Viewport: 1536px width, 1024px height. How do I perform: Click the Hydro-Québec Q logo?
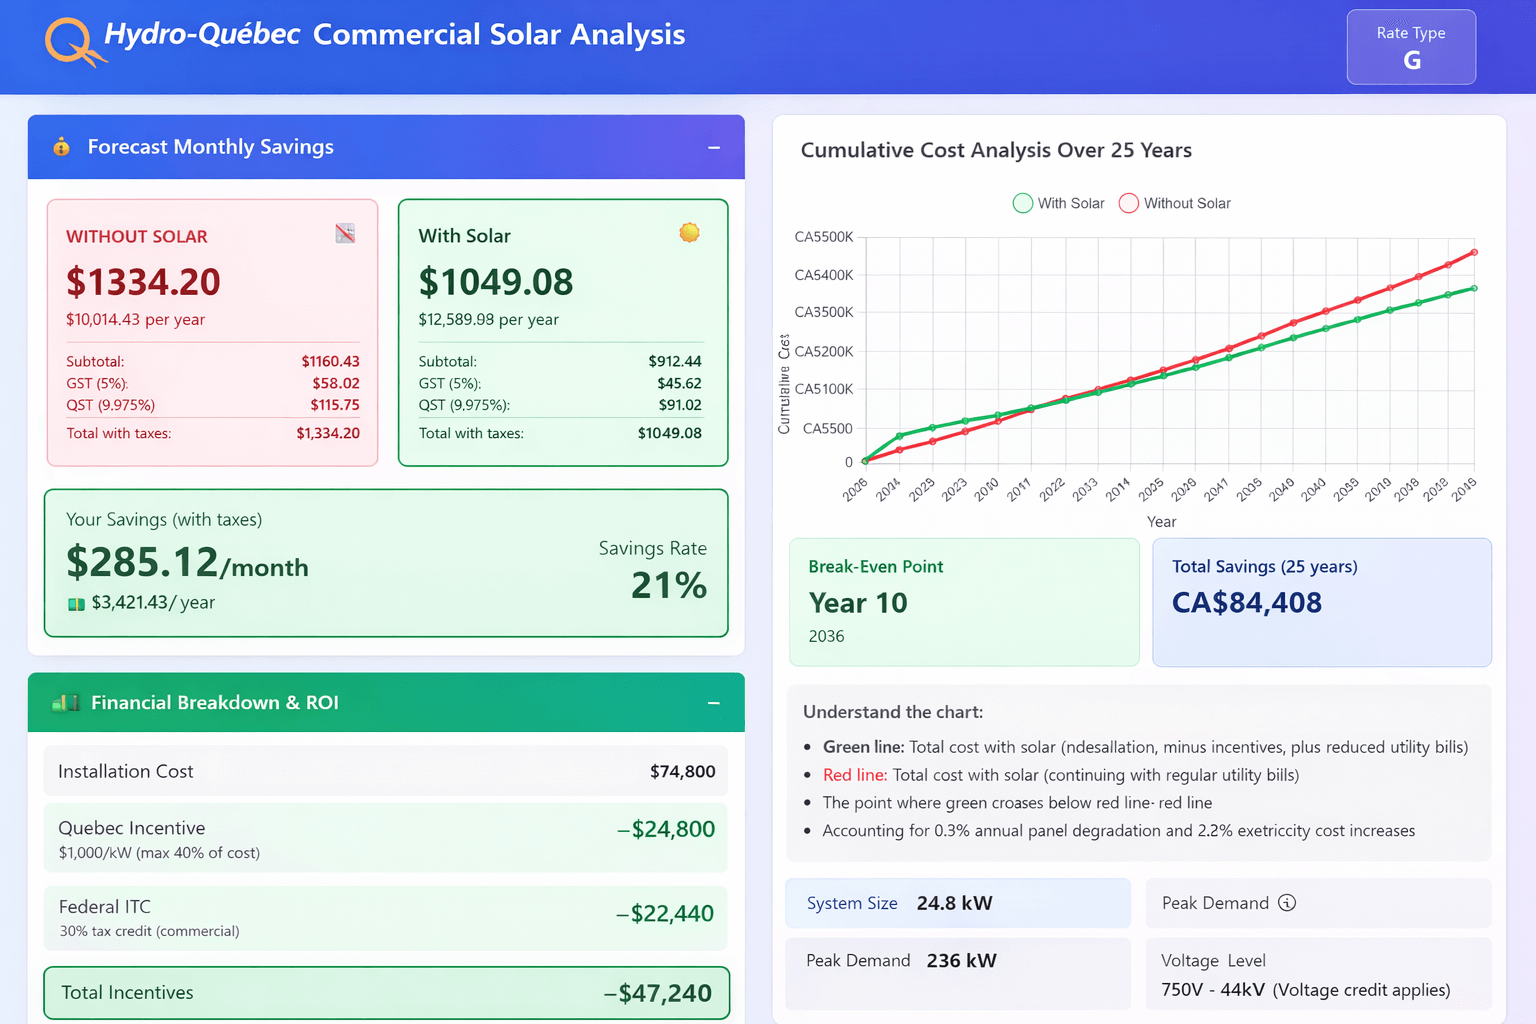(74, 43)
